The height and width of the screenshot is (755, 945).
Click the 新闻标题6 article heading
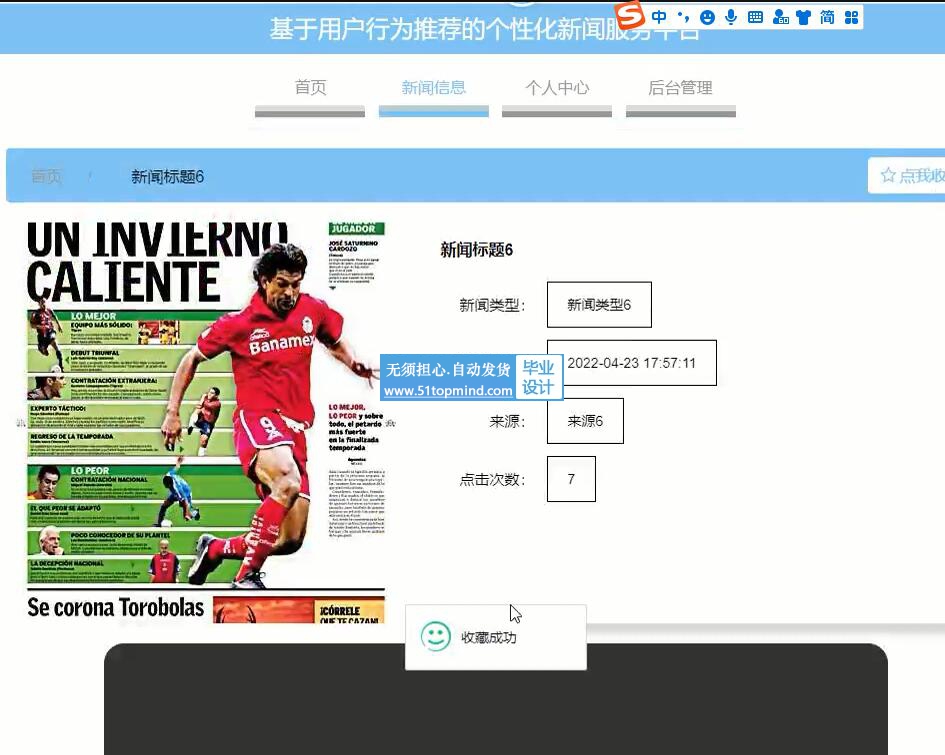pos(476,249)
